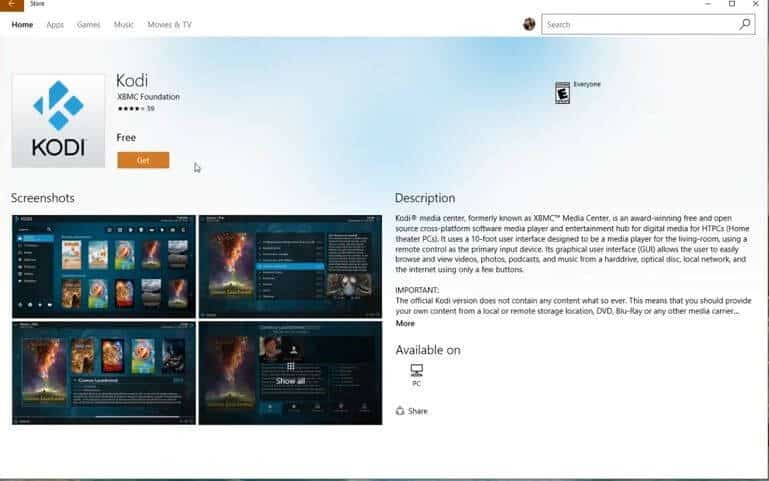This screenshot has height=481, width=769.
Task: Click the orange back arrow button
Action: 11,4
